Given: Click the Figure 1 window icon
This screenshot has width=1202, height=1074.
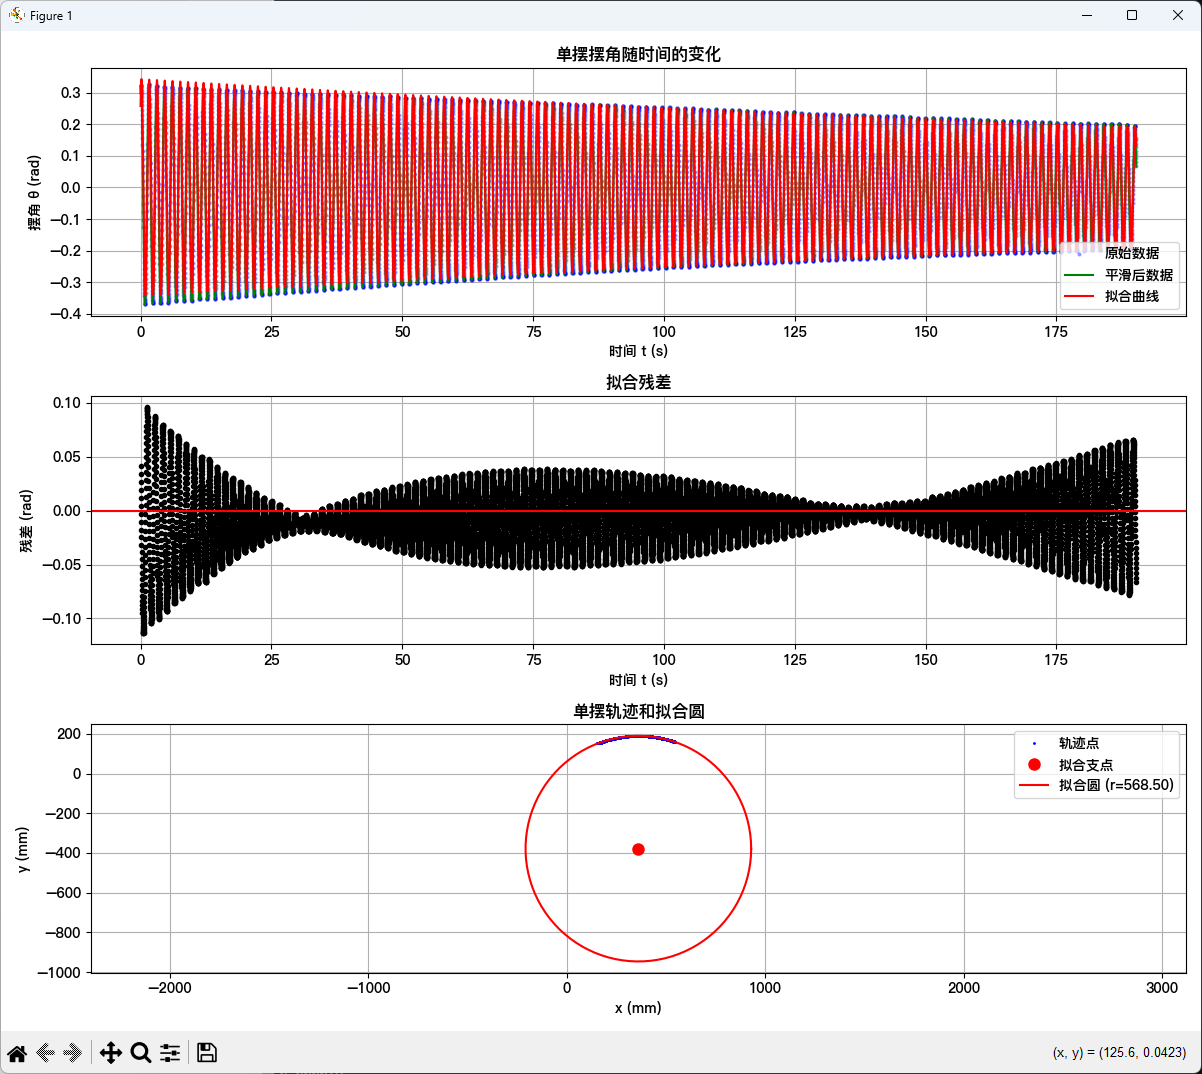Looking at the screenshot, I should click(16, 15).
